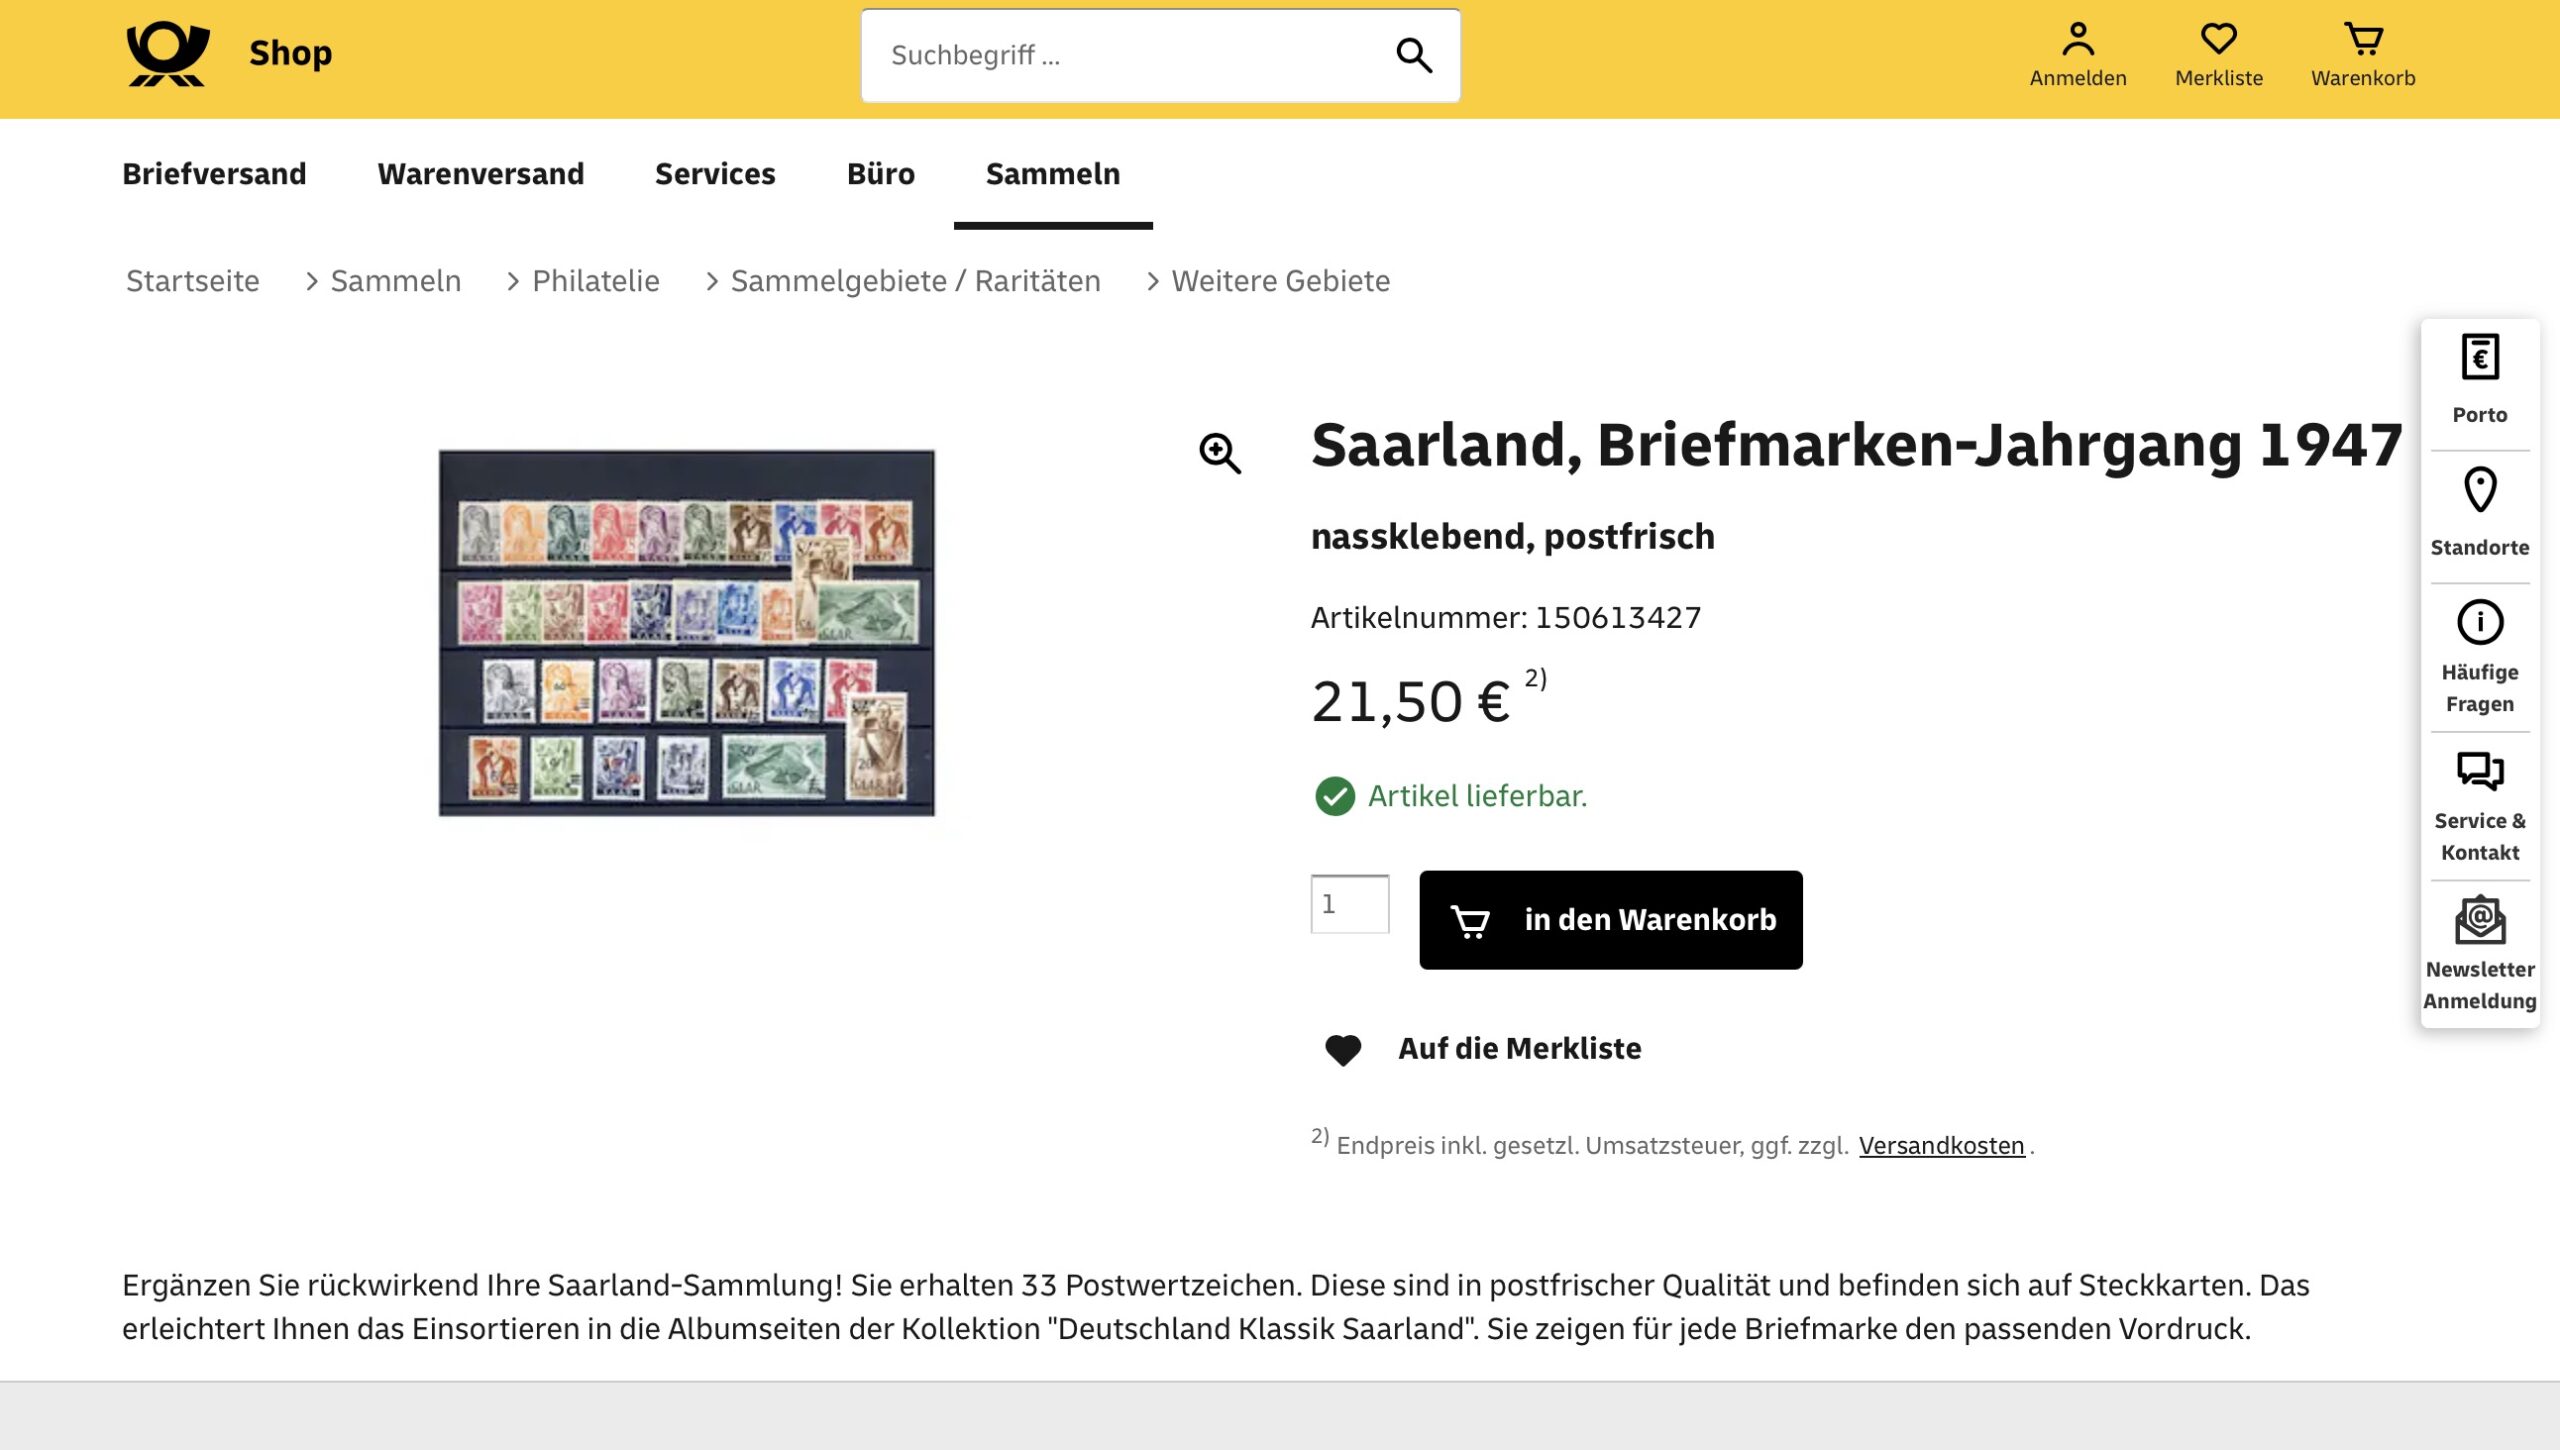Click the in den Warenkorb button
The image size is (2560, 1450).
point(1610,919)
